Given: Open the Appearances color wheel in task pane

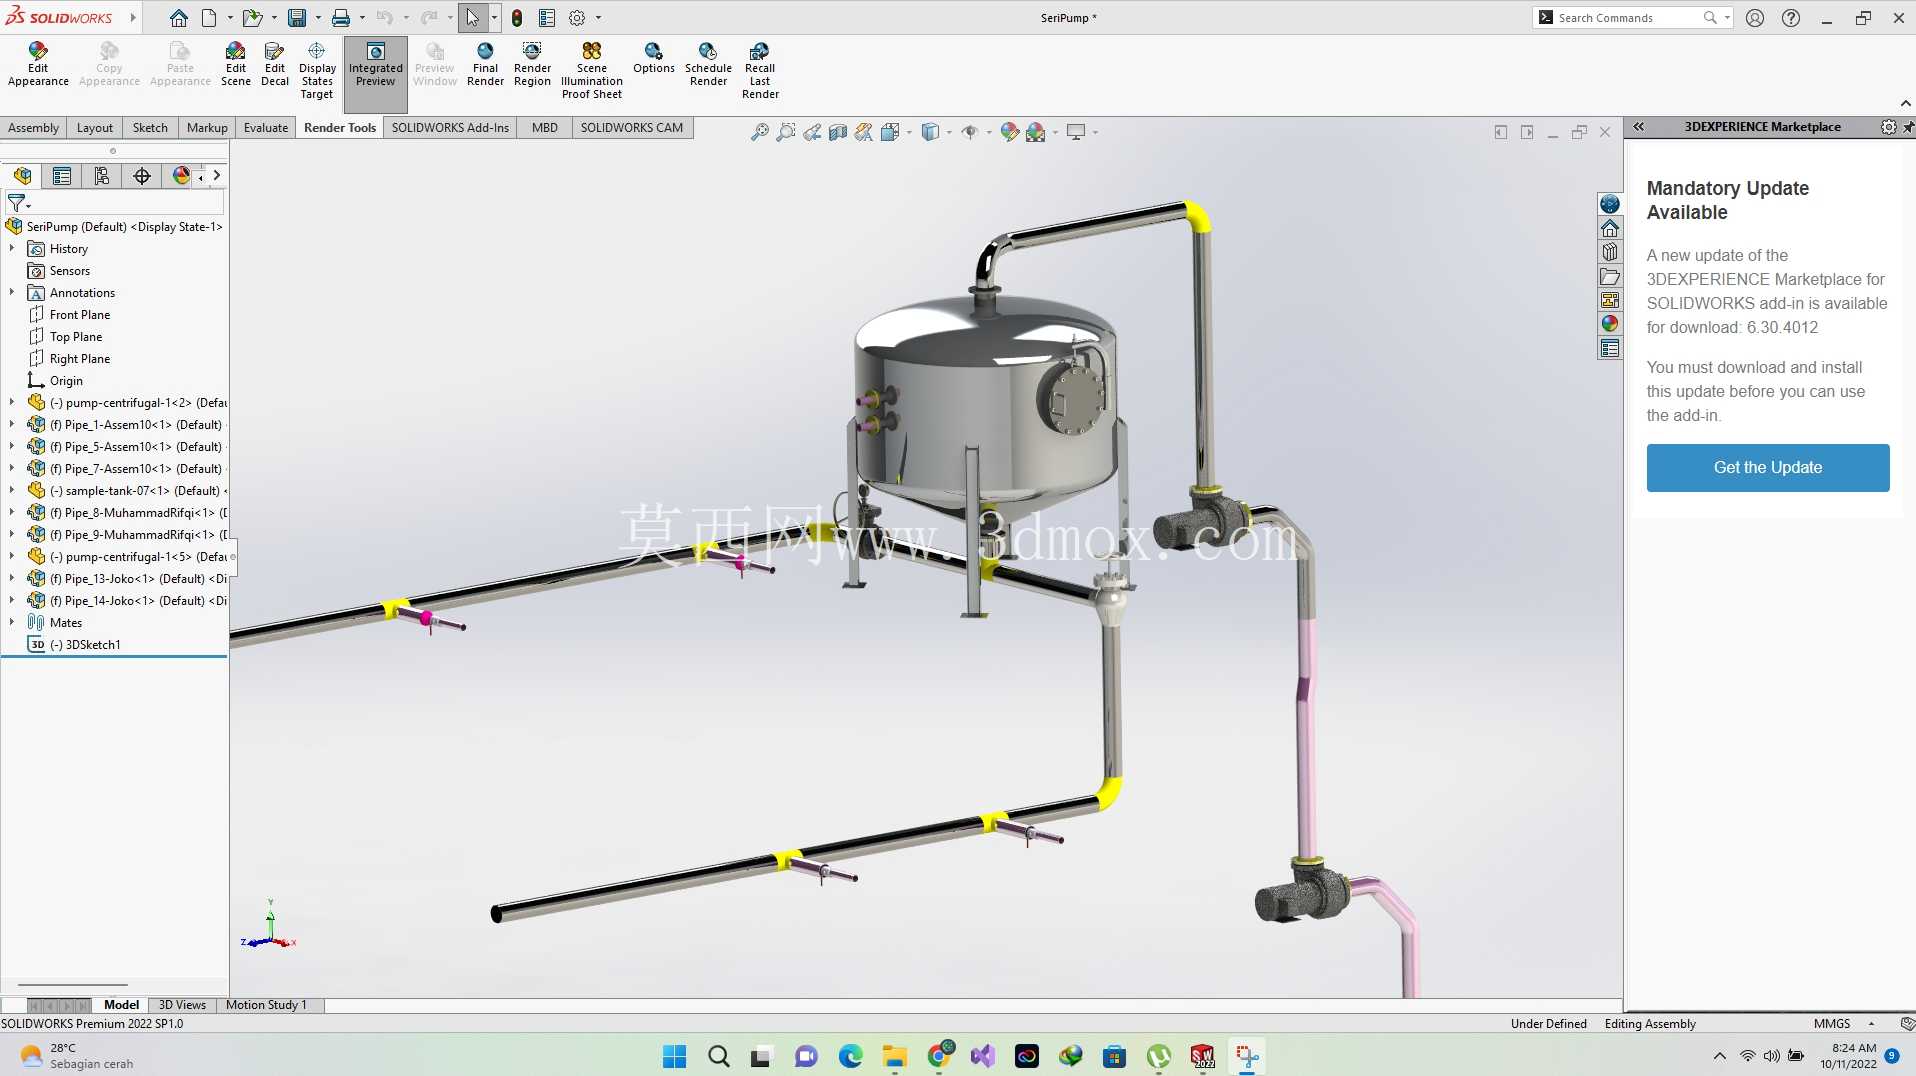Looking at the screenshot, I should 1609,324.
